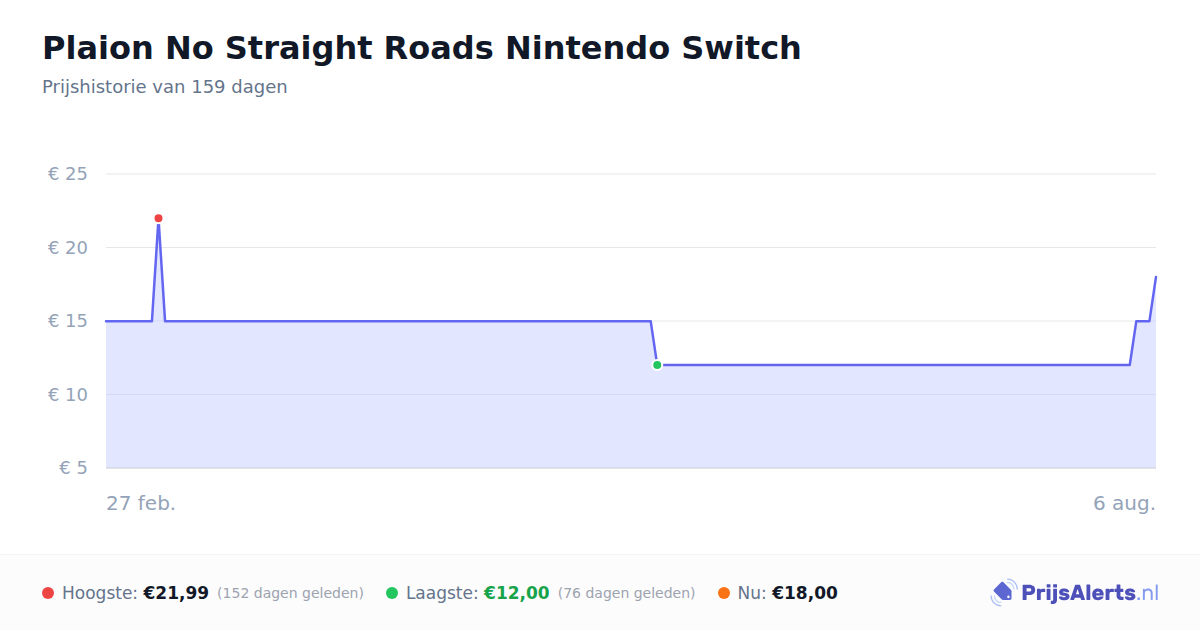Viewport: 1200px width, 630px height.
Task: Click the 152 dagen geleden note
Action: click(x=290, y=593)
